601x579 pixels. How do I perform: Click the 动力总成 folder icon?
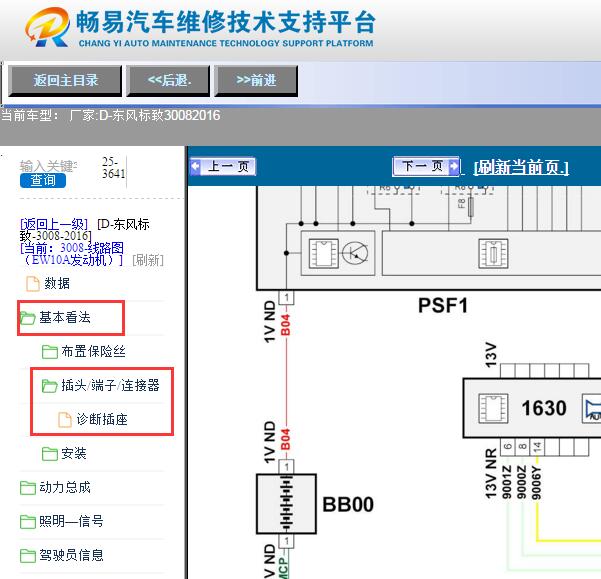coord(28,487)
